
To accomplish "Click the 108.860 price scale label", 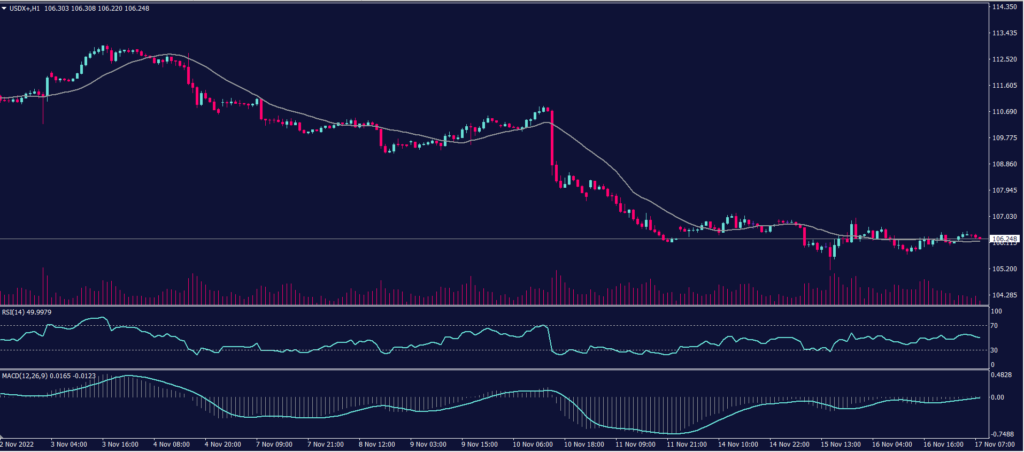I will point(1003,164).
